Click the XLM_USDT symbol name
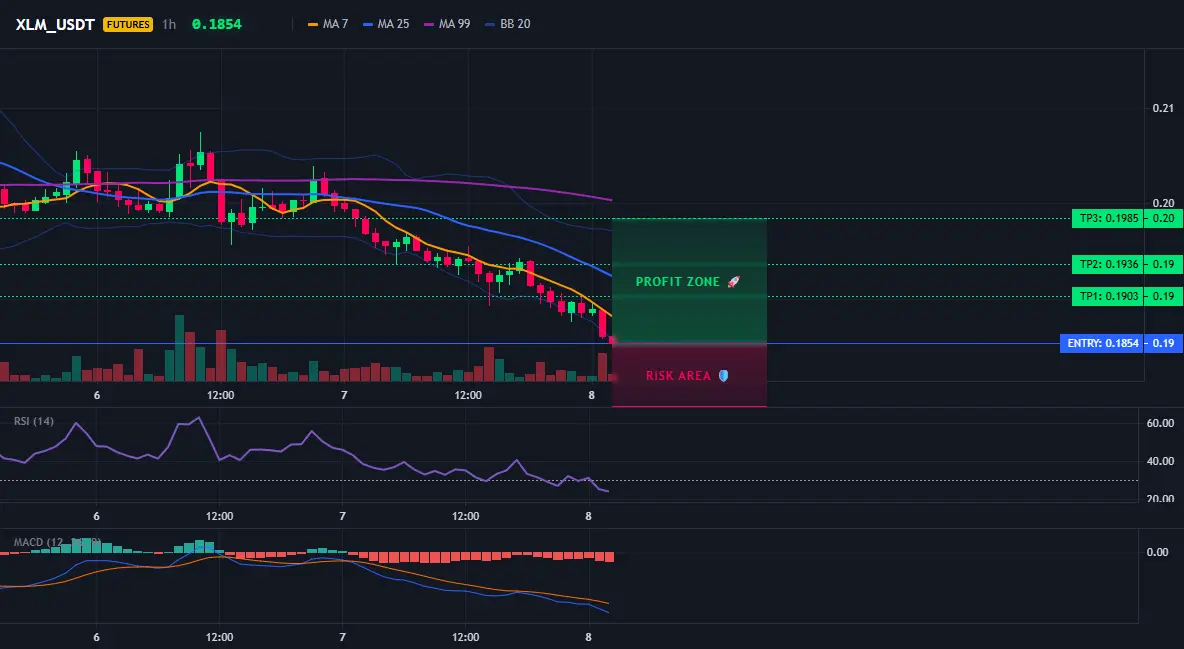The height and width of the screenshot is (649, 1184). coord(55,24)
